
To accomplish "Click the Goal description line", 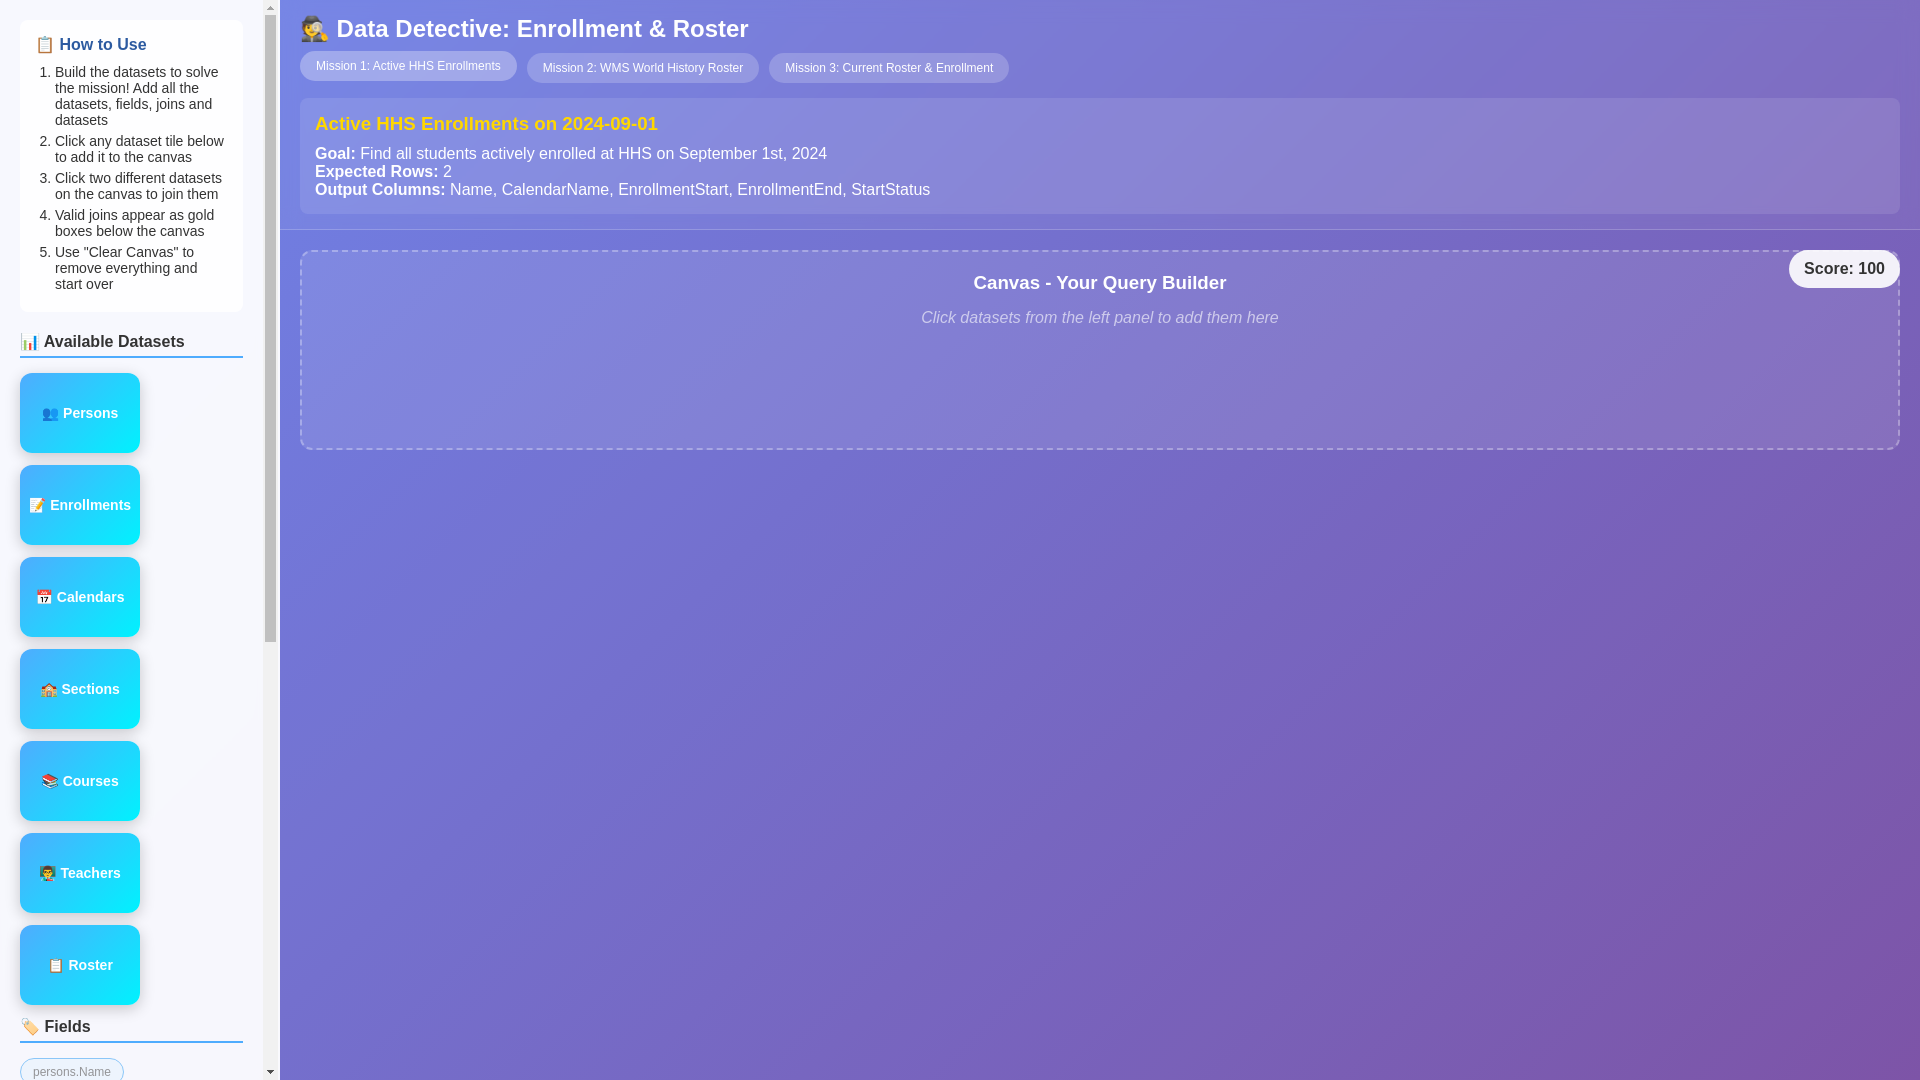I will 571,154.
